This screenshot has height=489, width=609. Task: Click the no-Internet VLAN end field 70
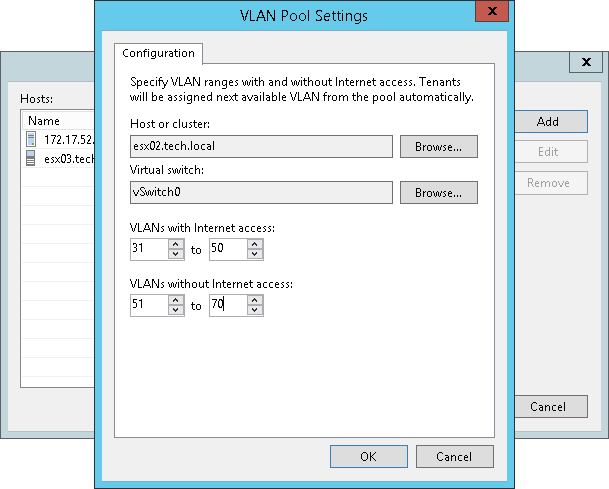[228, 305]
